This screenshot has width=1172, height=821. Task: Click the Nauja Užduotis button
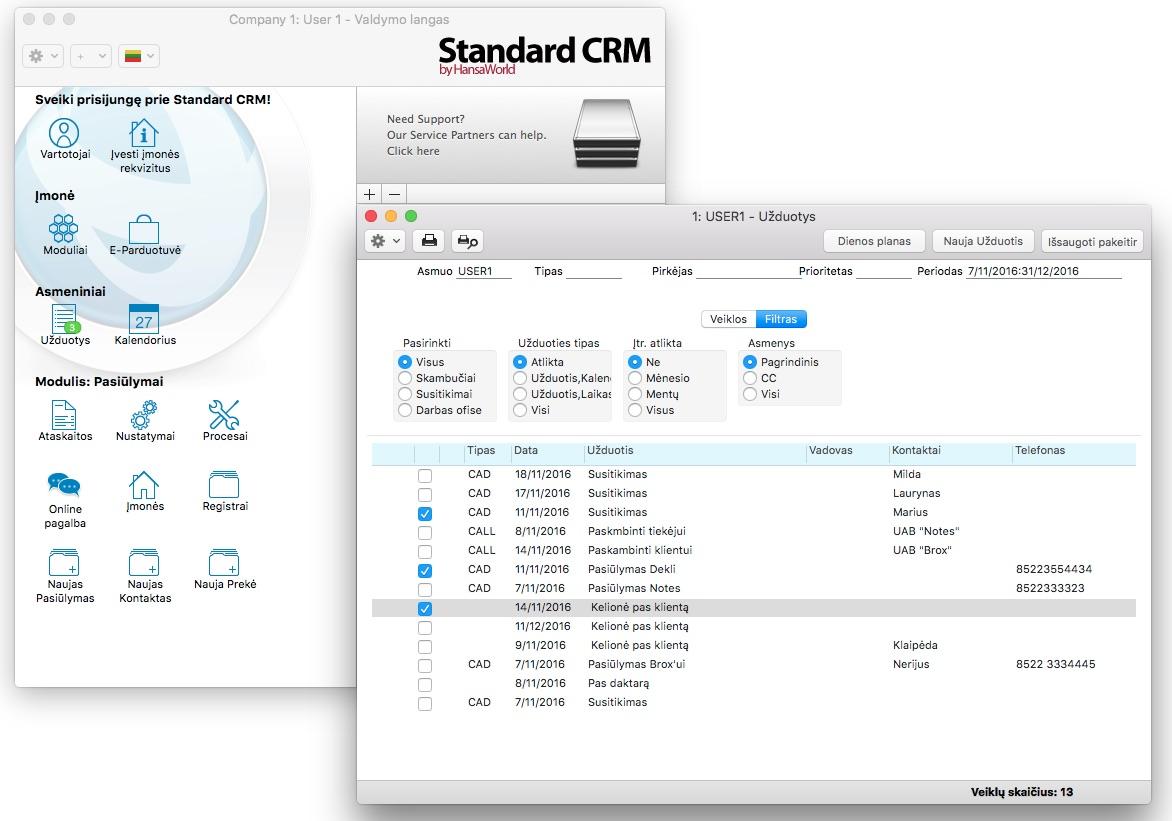[x=983, y=241]
